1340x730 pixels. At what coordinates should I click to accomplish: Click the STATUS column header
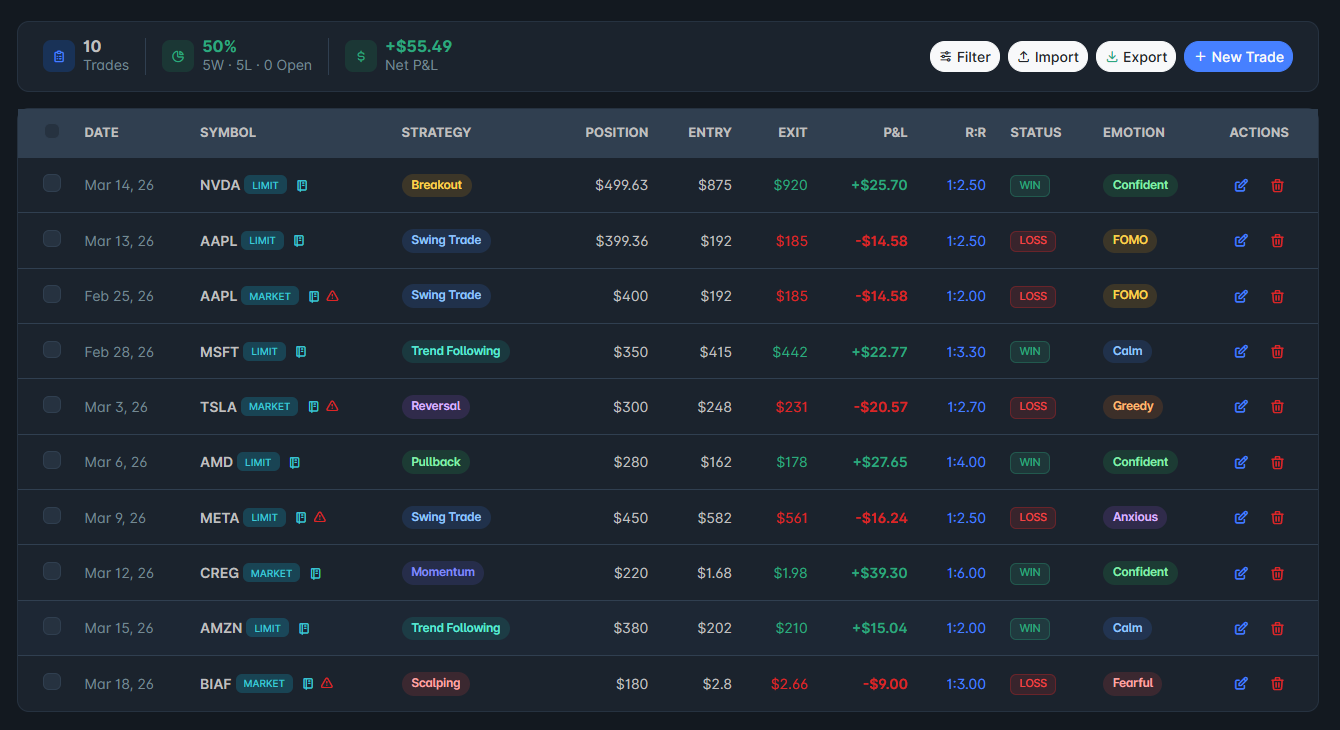1036,132
